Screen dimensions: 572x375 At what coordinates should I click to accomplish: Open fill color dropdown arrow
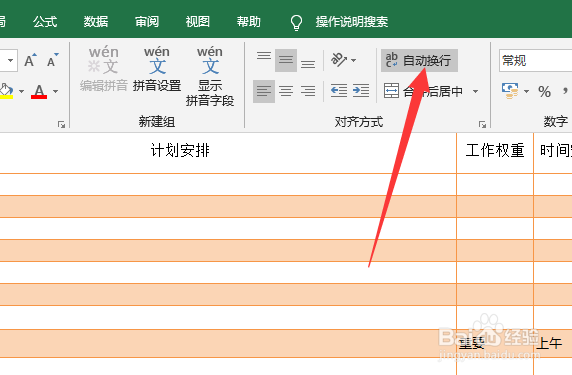[x=22, y=91]
